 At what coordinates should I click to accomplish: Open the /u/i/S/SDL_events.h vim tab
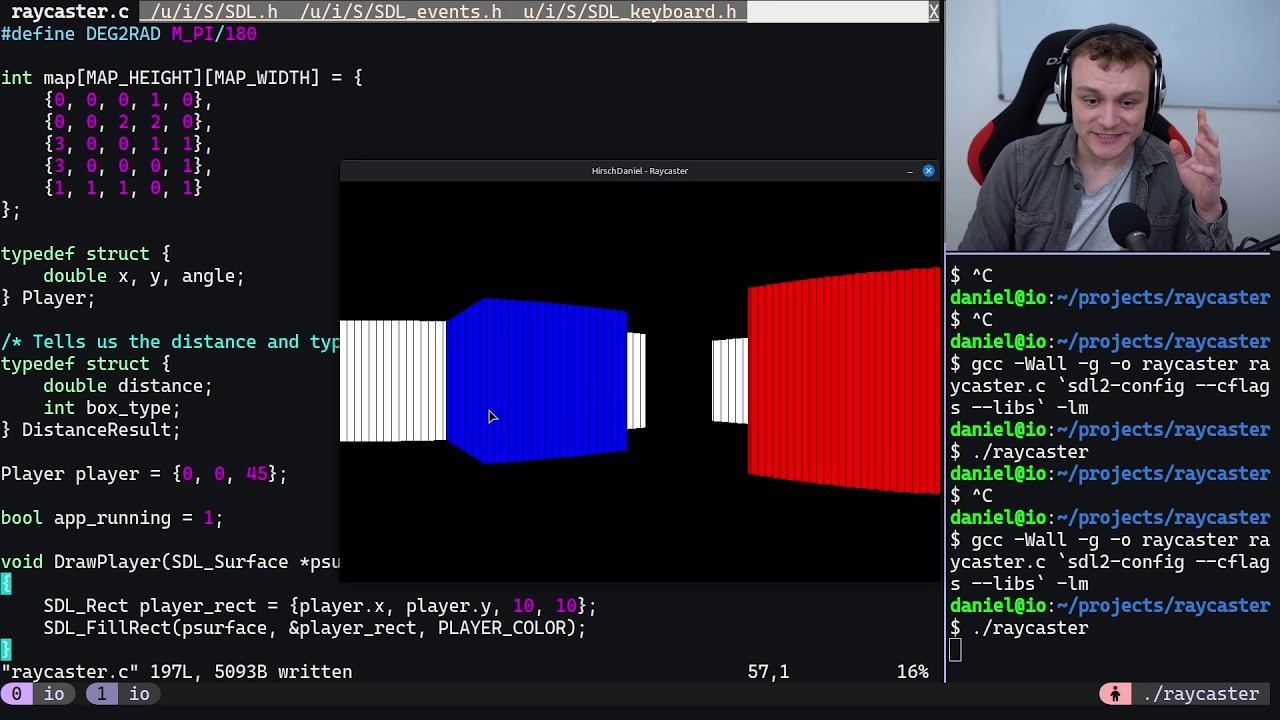coord(400,12)
